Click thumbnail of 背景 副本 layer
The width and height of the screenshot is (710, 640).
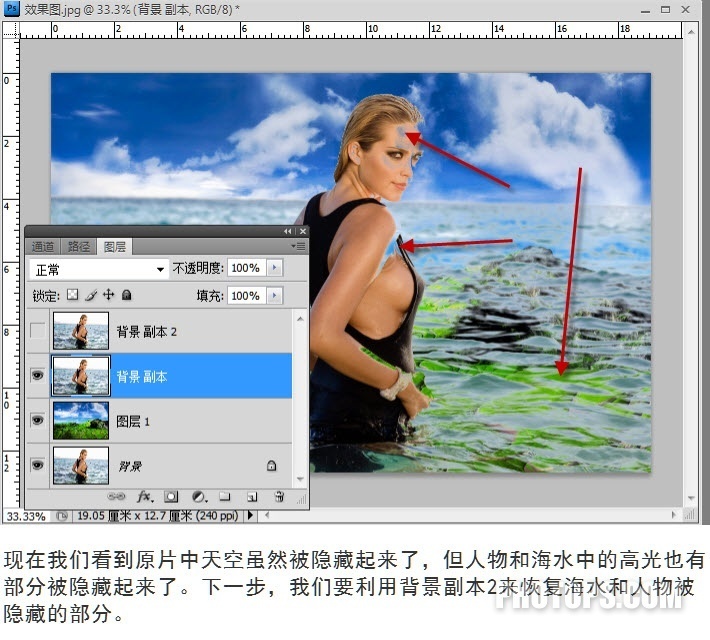pos(81,375)
